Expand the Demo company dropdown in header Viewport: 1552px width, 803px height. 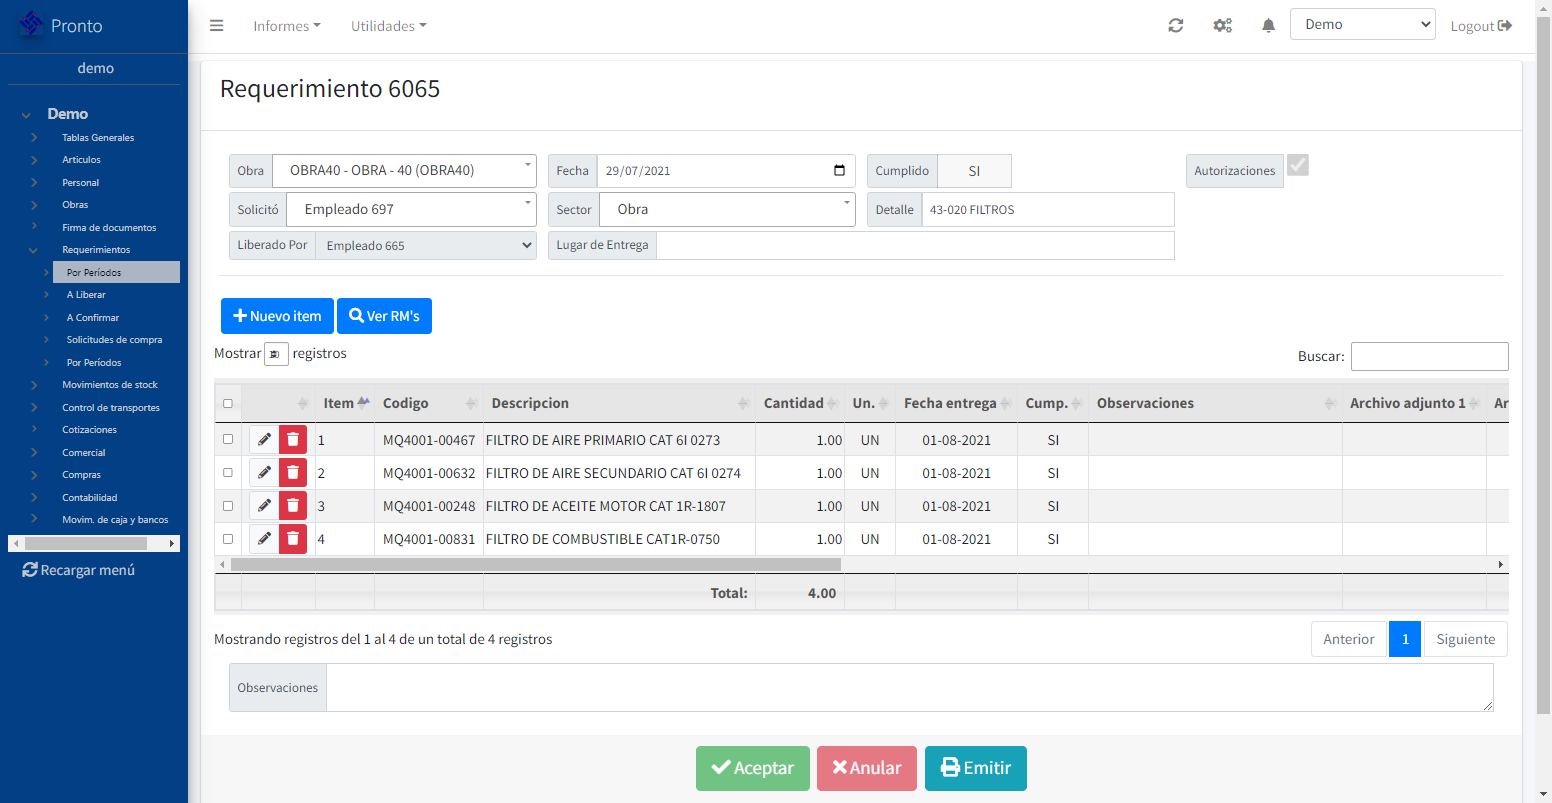1362,25
